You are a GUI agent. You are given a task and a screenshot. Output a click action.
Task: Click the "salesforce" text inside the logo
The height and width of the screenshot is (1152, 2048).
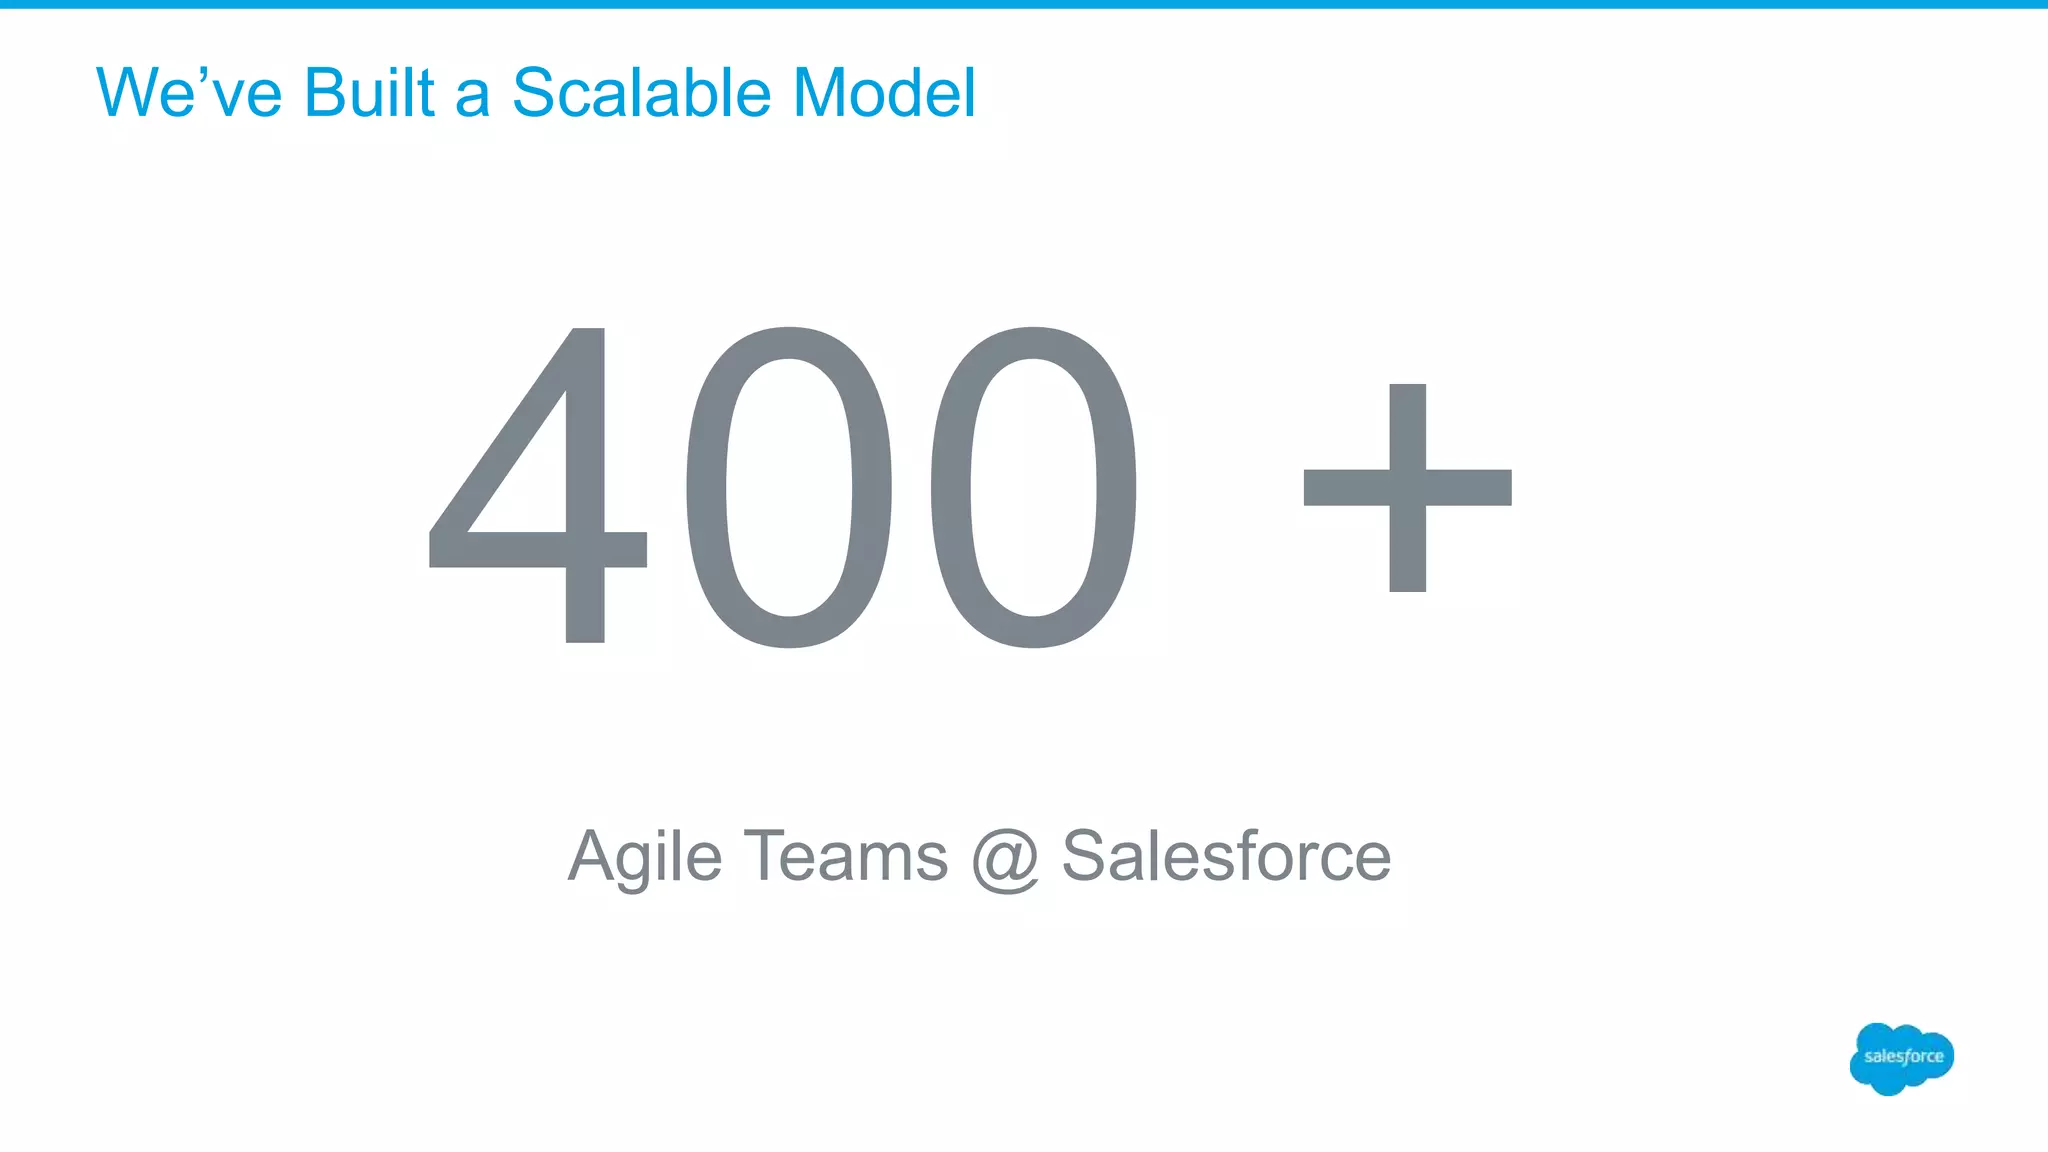1903,1056
